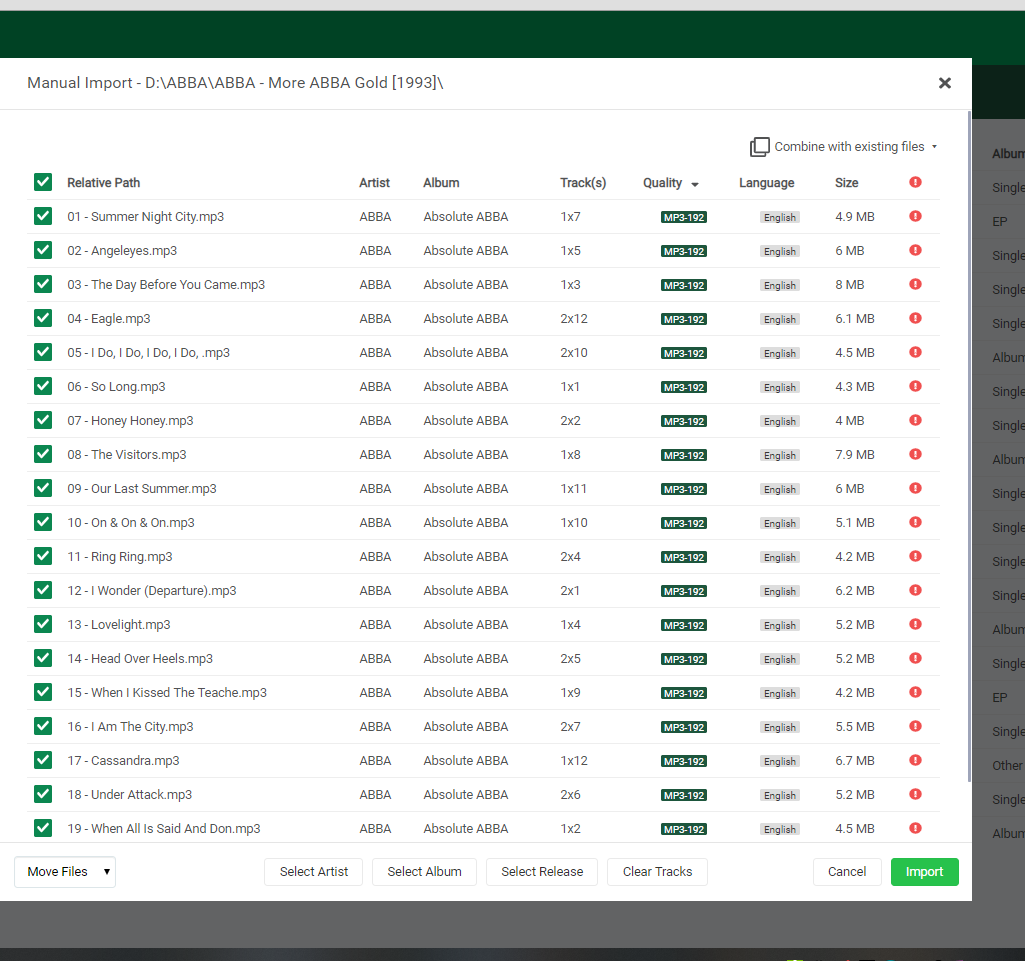Uncheck 11 - Ring Ring.mp3 checkbox
Viewport: 1025px width, 961px height.
coord(43,556)
